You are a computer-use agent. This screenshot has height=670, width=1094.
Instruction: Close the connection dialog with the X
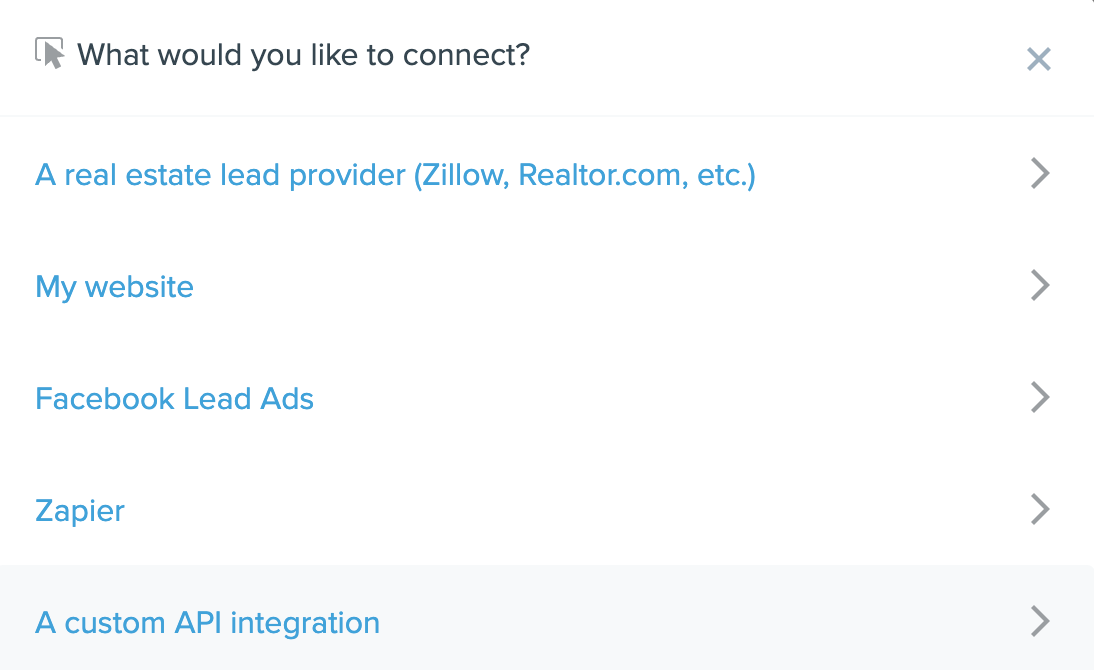[x=1039, y=60]
